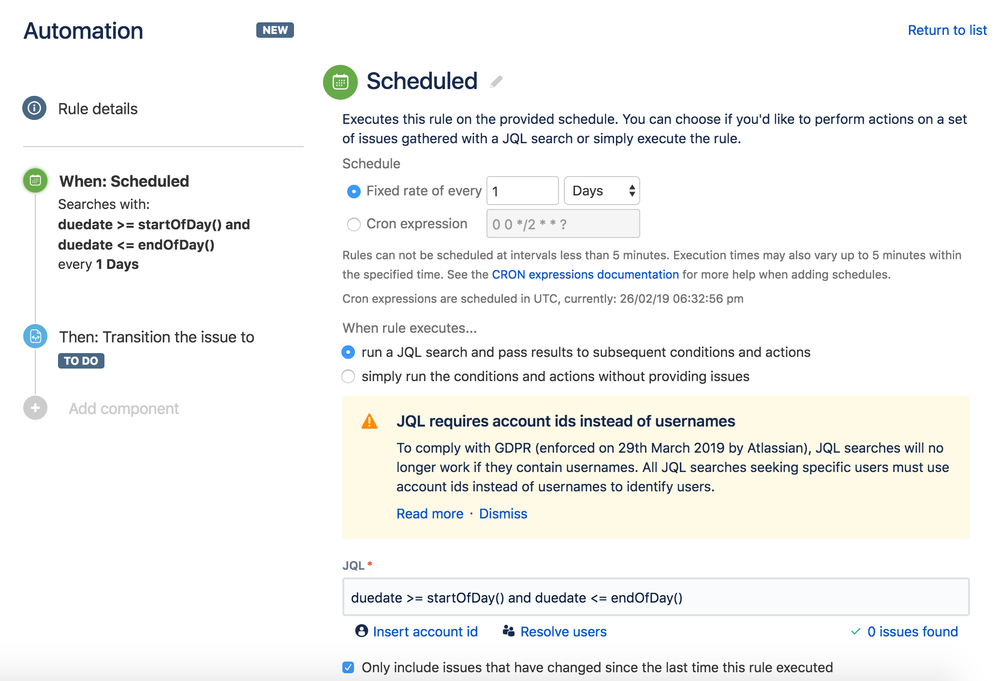The width and height of the screenshot is (999, 681).
Task: Click the pencil icon to rename Scheduled trigger
Action: tap(496, 81)
